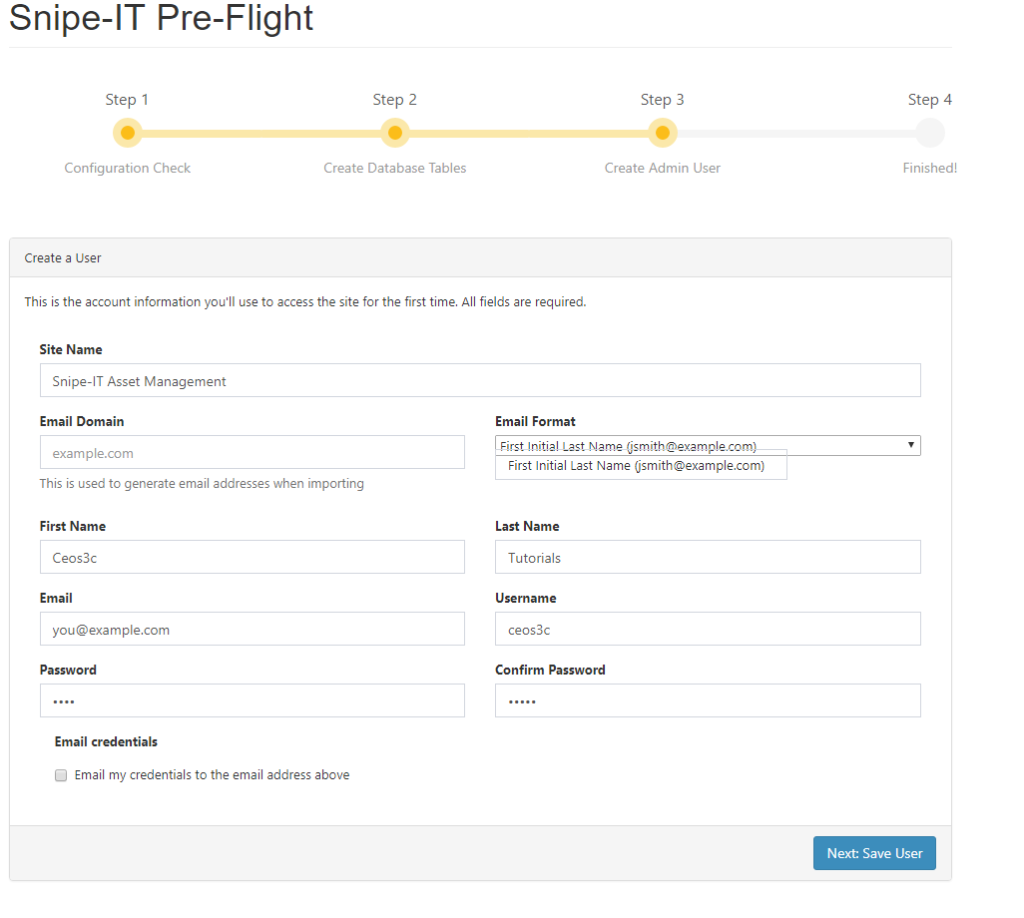
Task: Click the Step 1 progress circle
Action: point(127,132)
